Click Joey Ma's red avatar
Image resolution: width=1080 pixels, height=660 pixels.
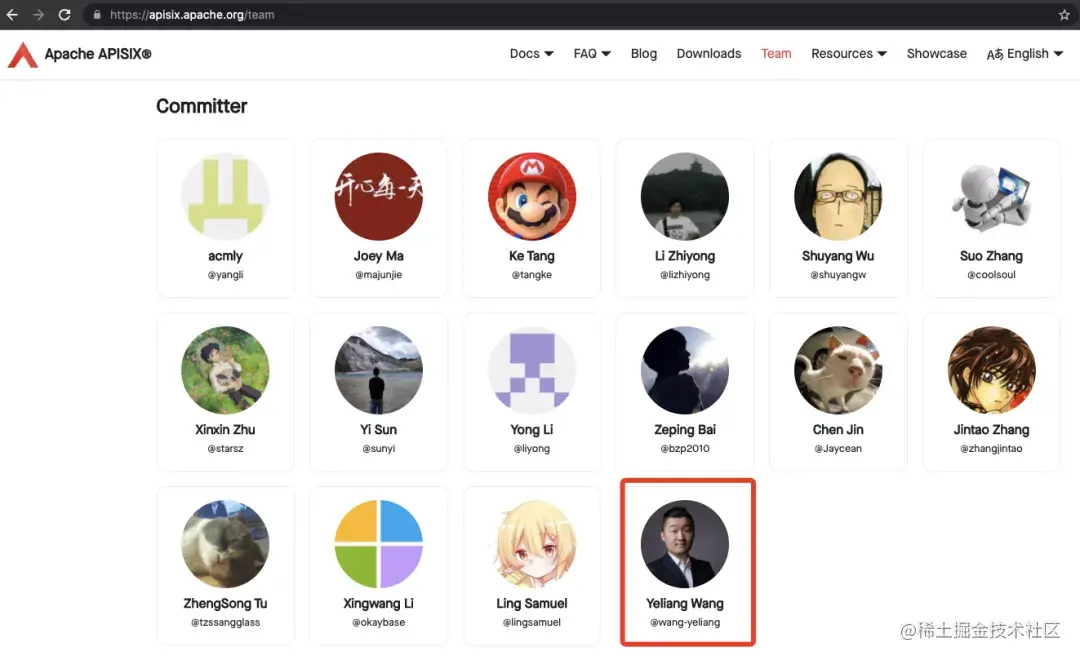click(378, 196)
